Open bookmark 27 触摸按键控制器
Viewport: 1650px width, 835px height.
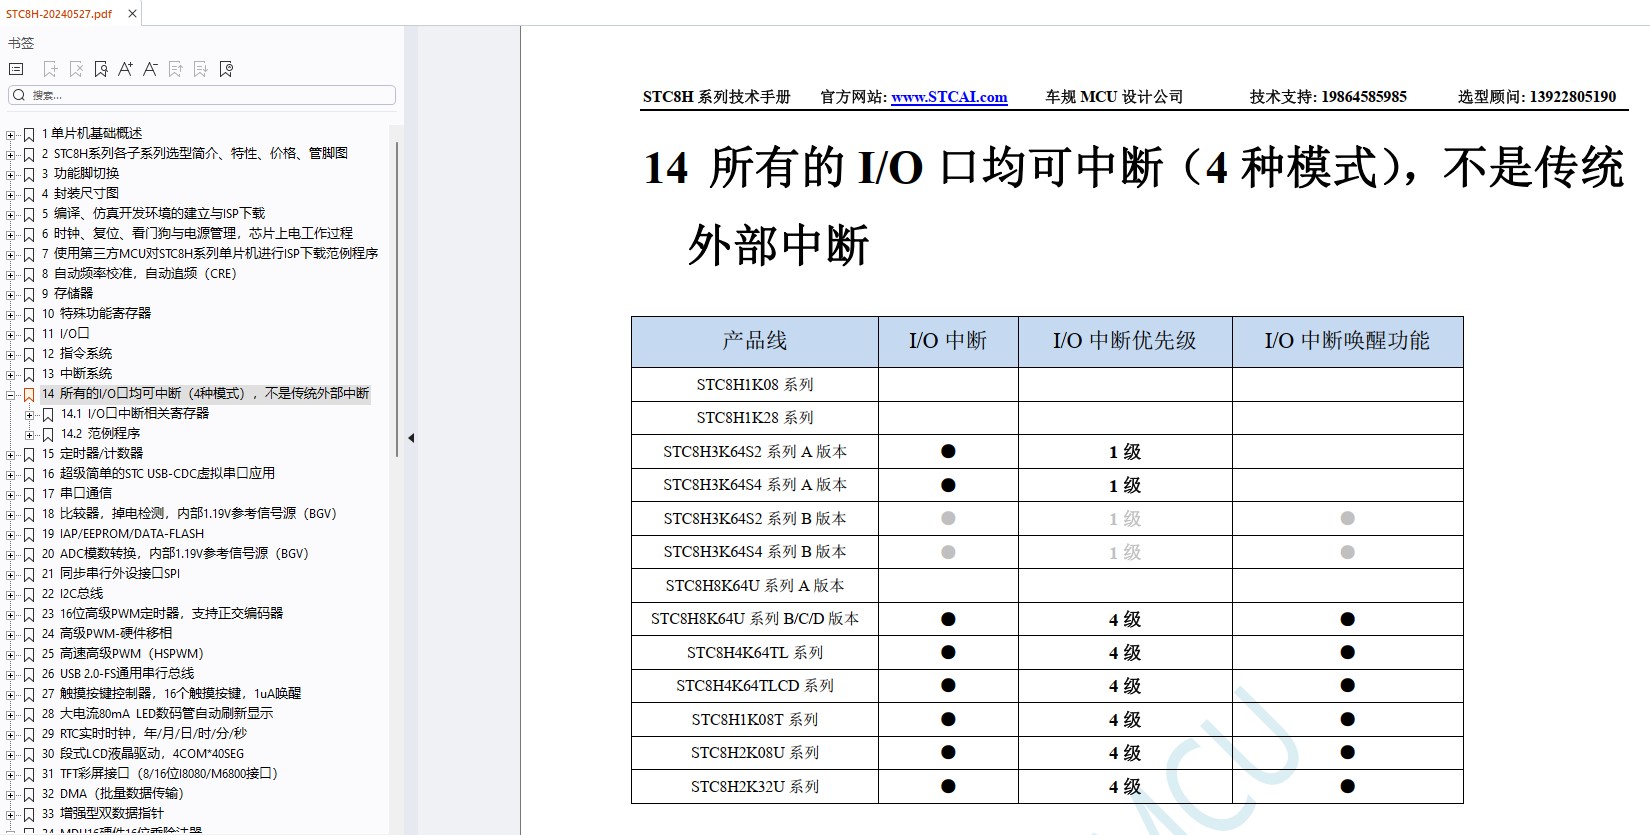tap(171, 693)
